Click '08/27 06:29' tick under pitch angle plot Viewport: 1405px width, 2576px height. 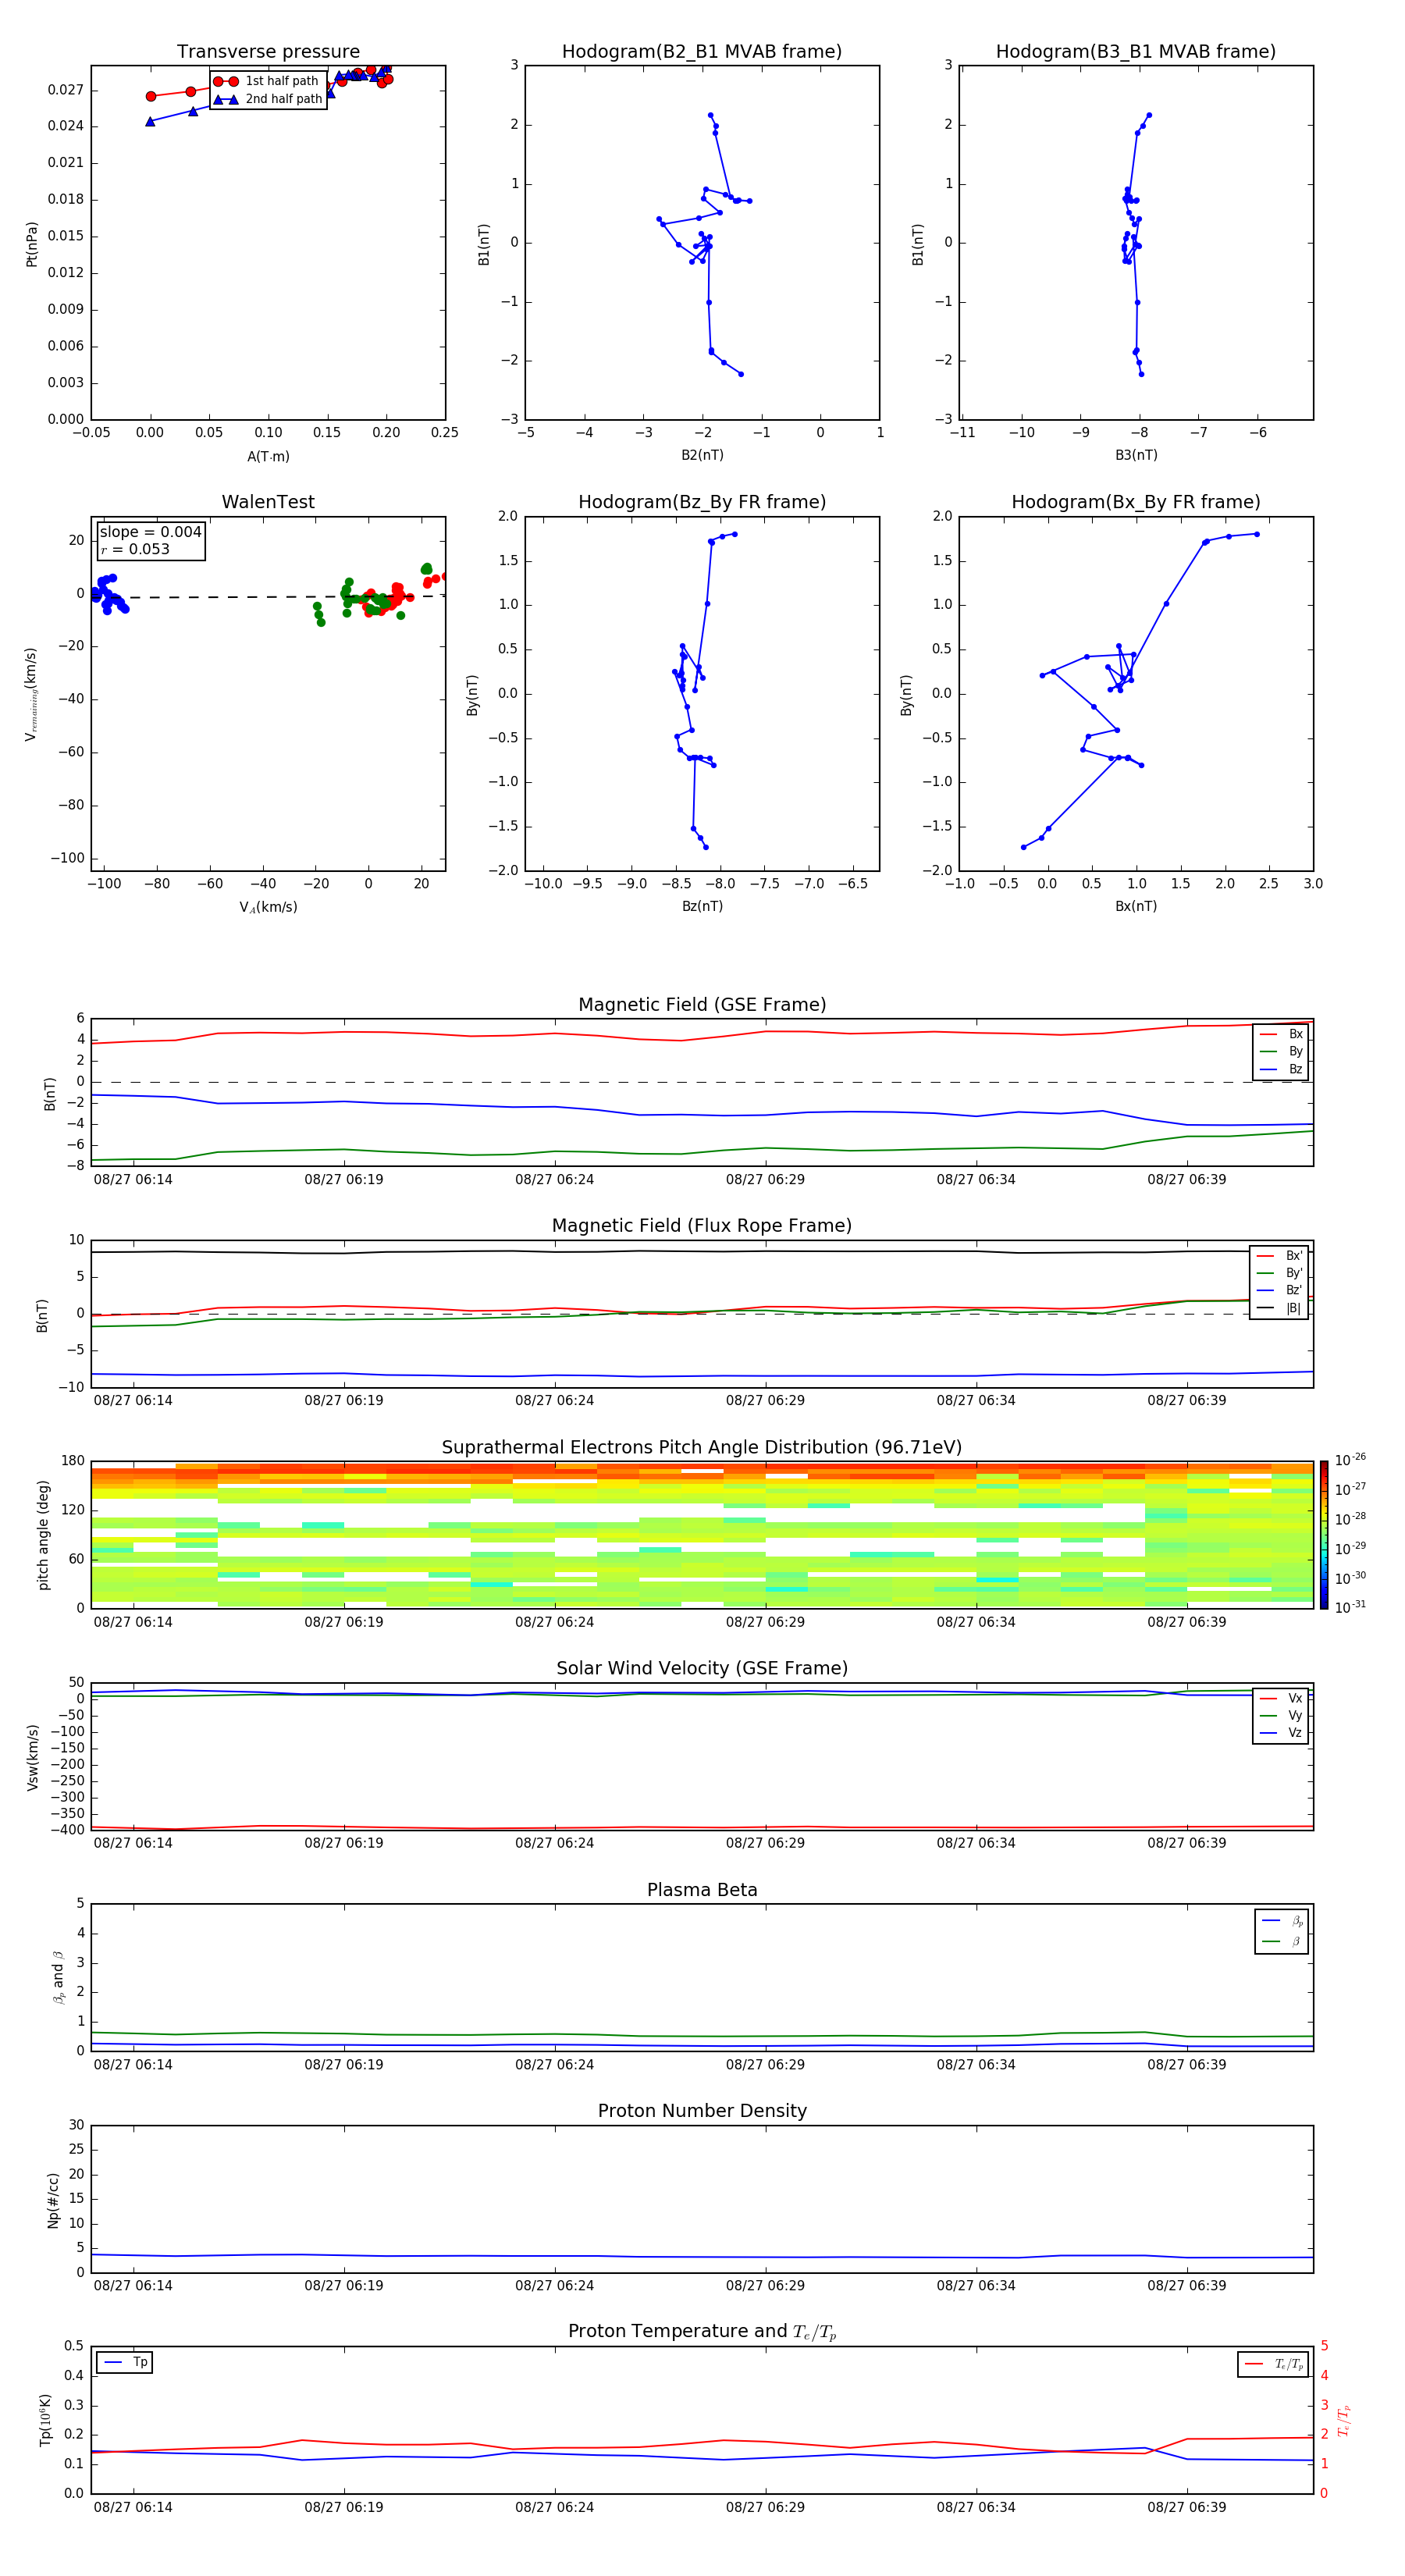(765, 1622)
